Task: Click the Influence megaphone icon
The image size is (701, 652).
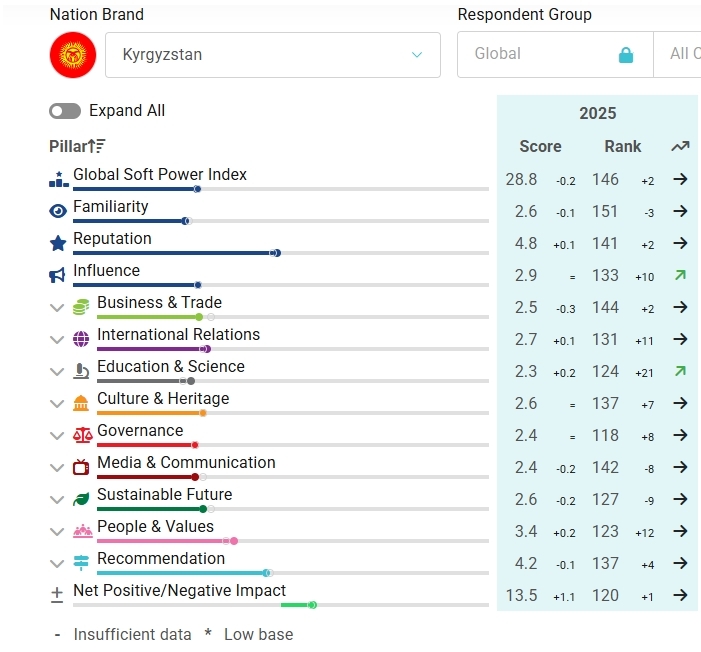Action: pyautogui.click(x=57, y=275)
